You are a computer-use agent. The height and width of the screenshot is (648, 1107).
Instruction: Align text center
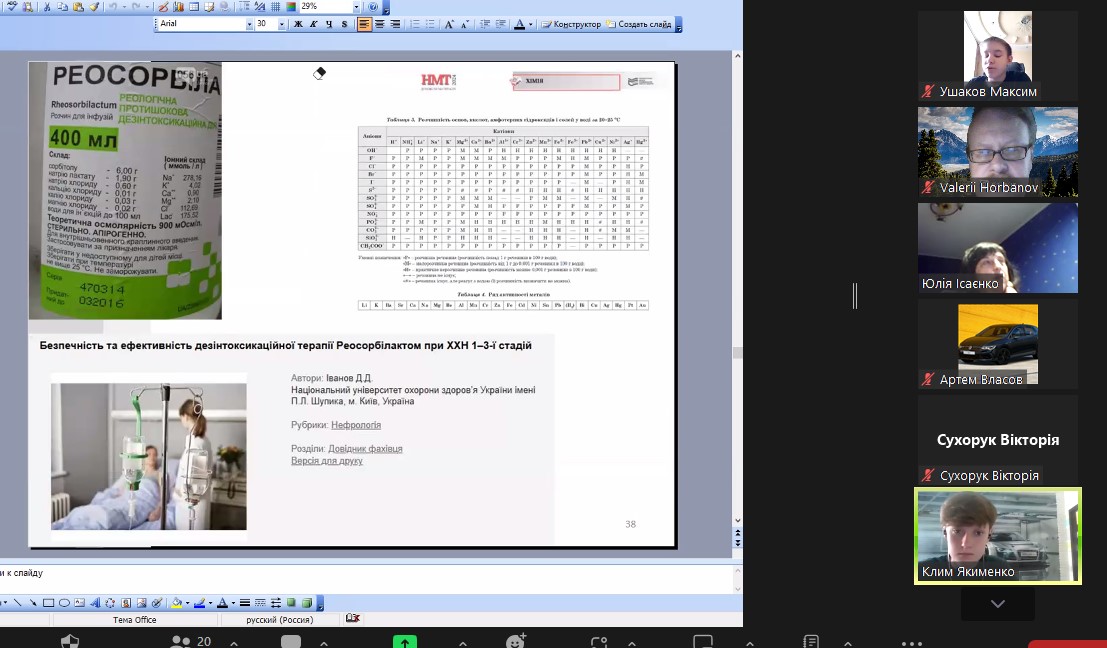click(380, 24)
